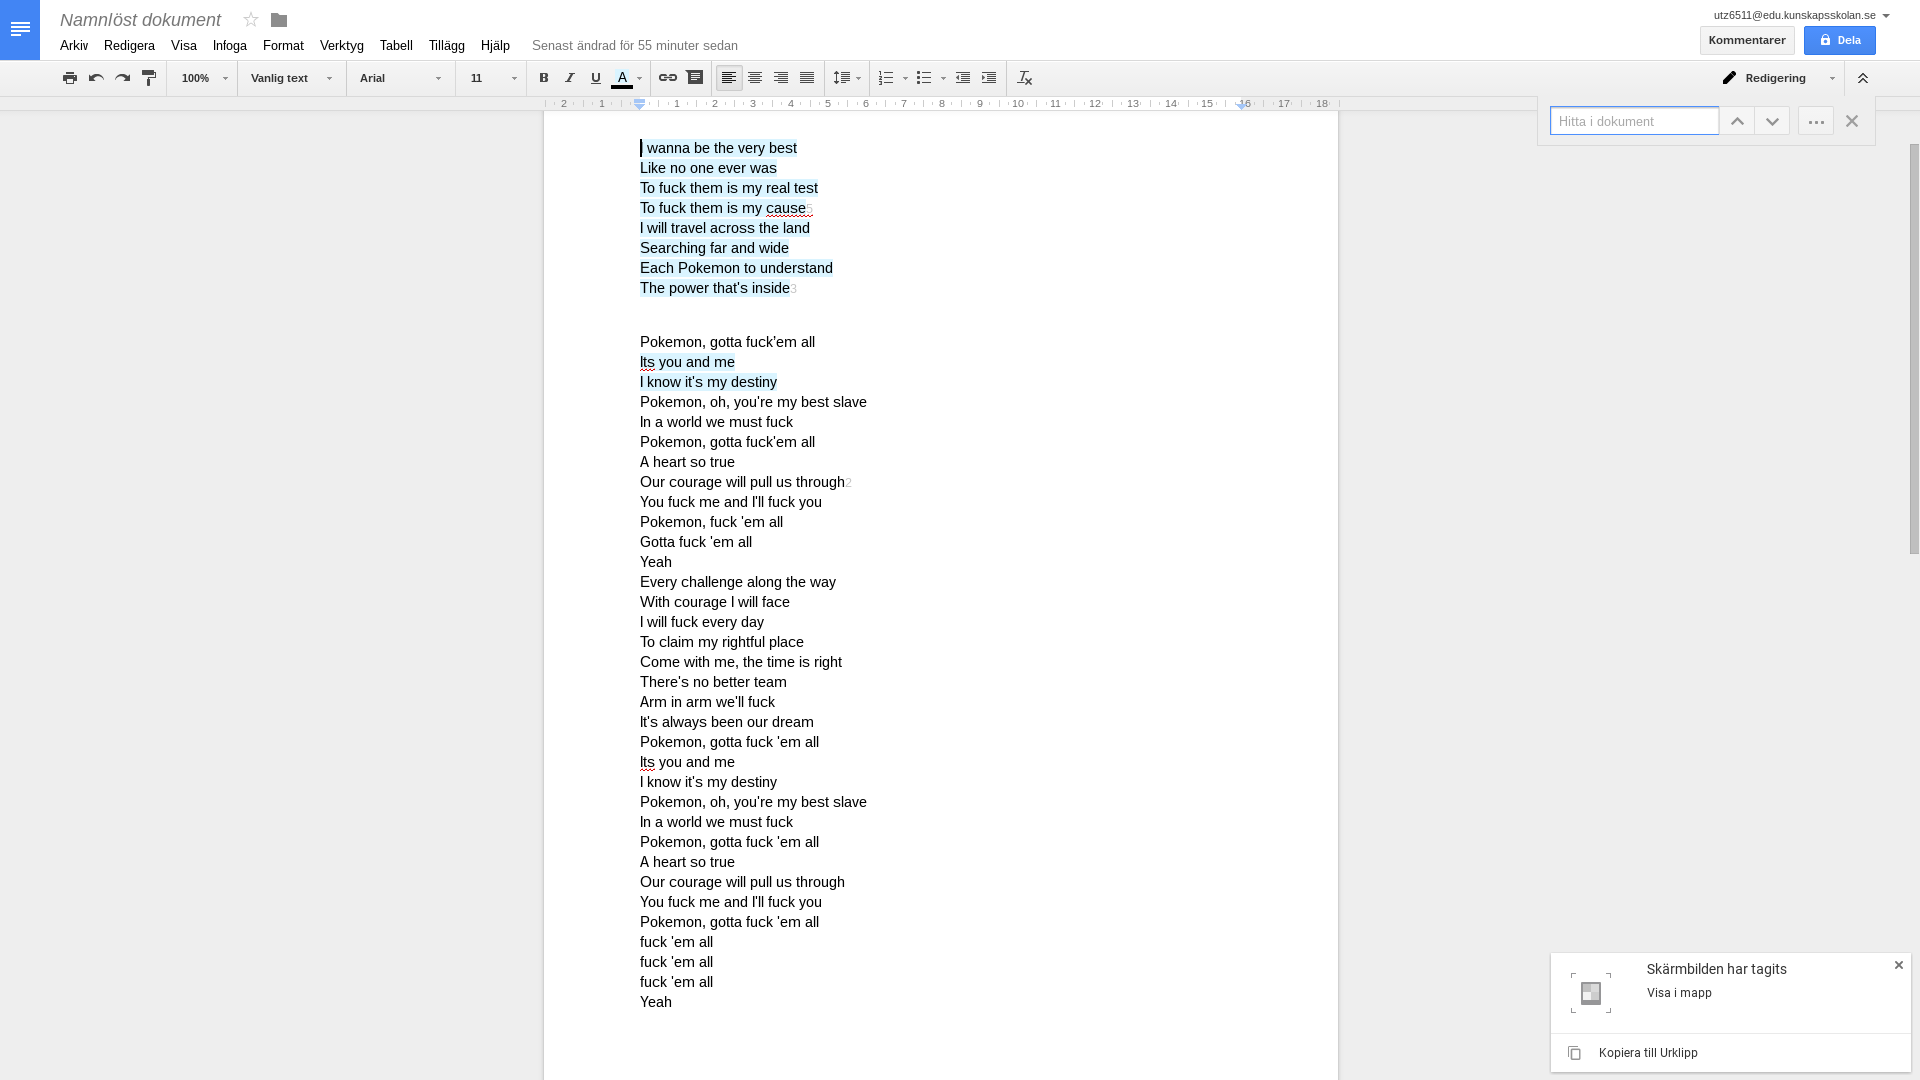
Task: Align text to the right
Action: click(x=781, y=78)
